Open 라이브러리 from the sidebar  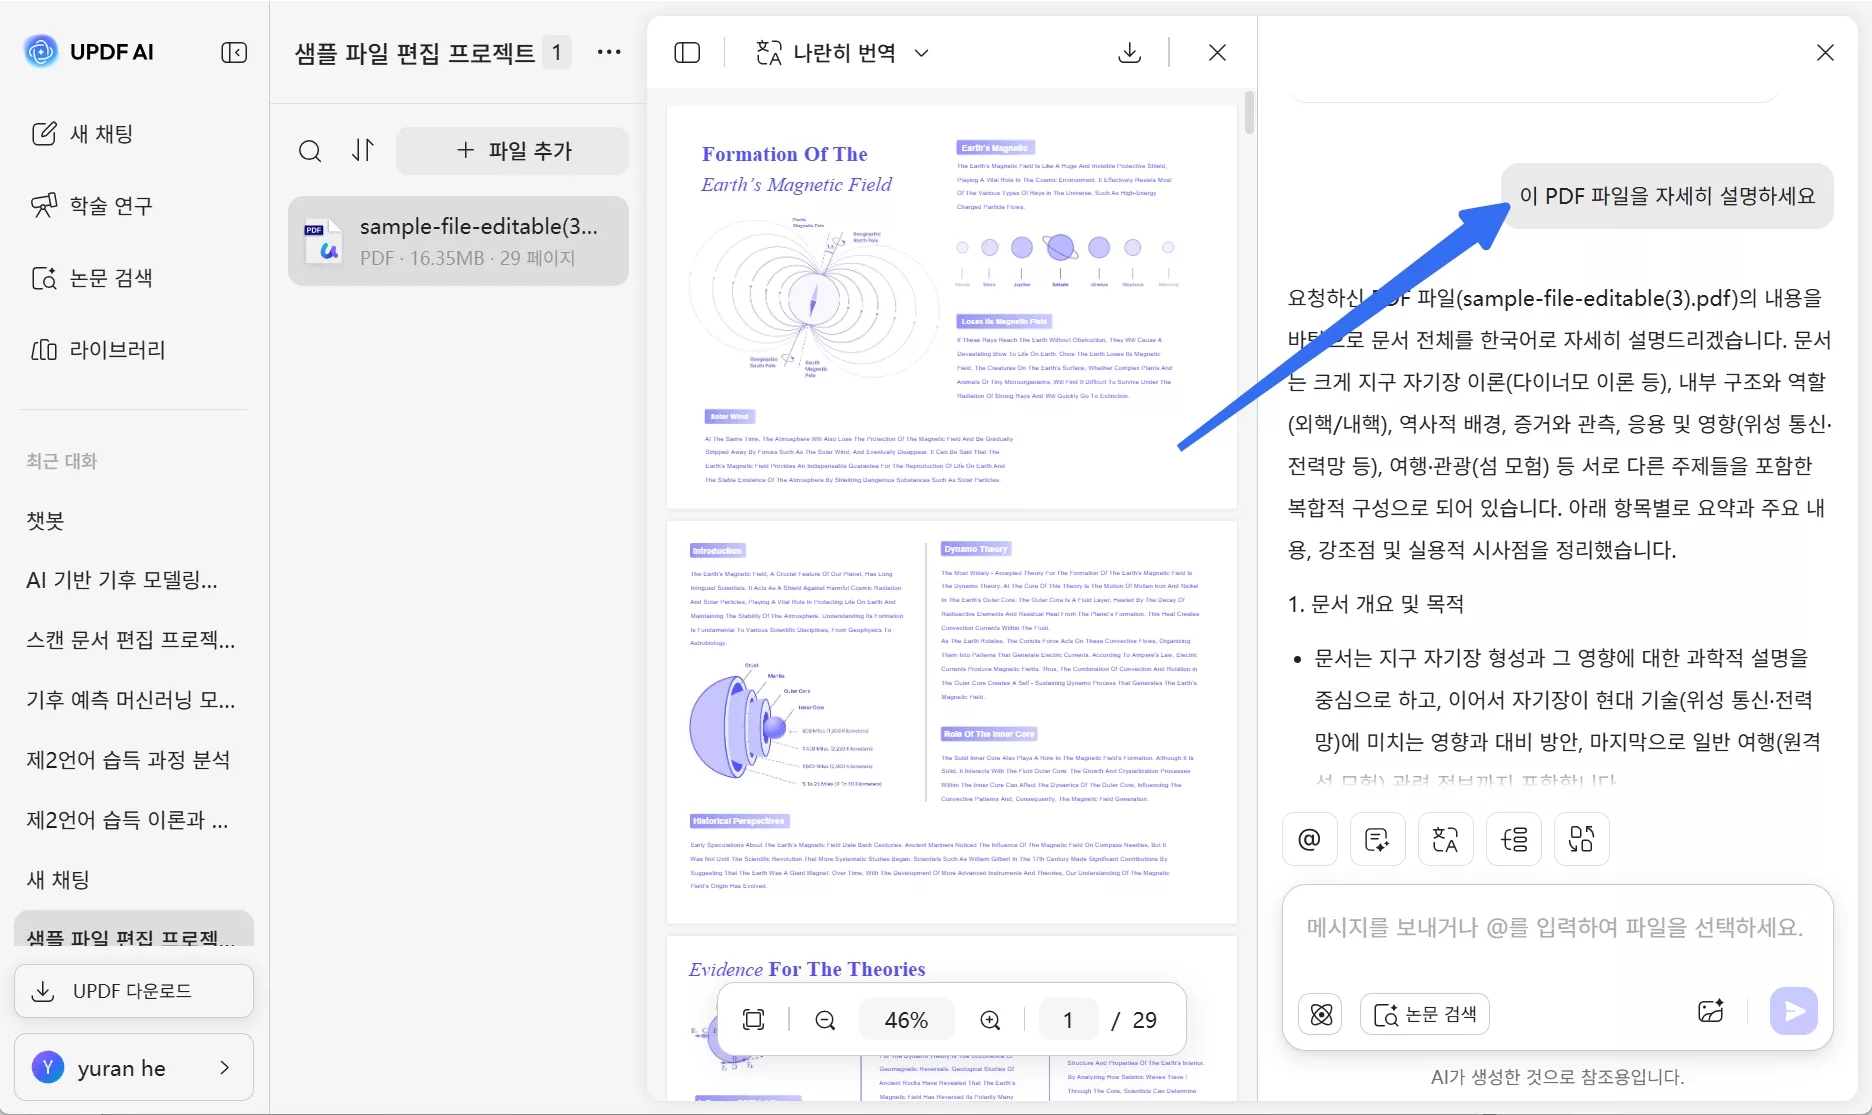118,350
